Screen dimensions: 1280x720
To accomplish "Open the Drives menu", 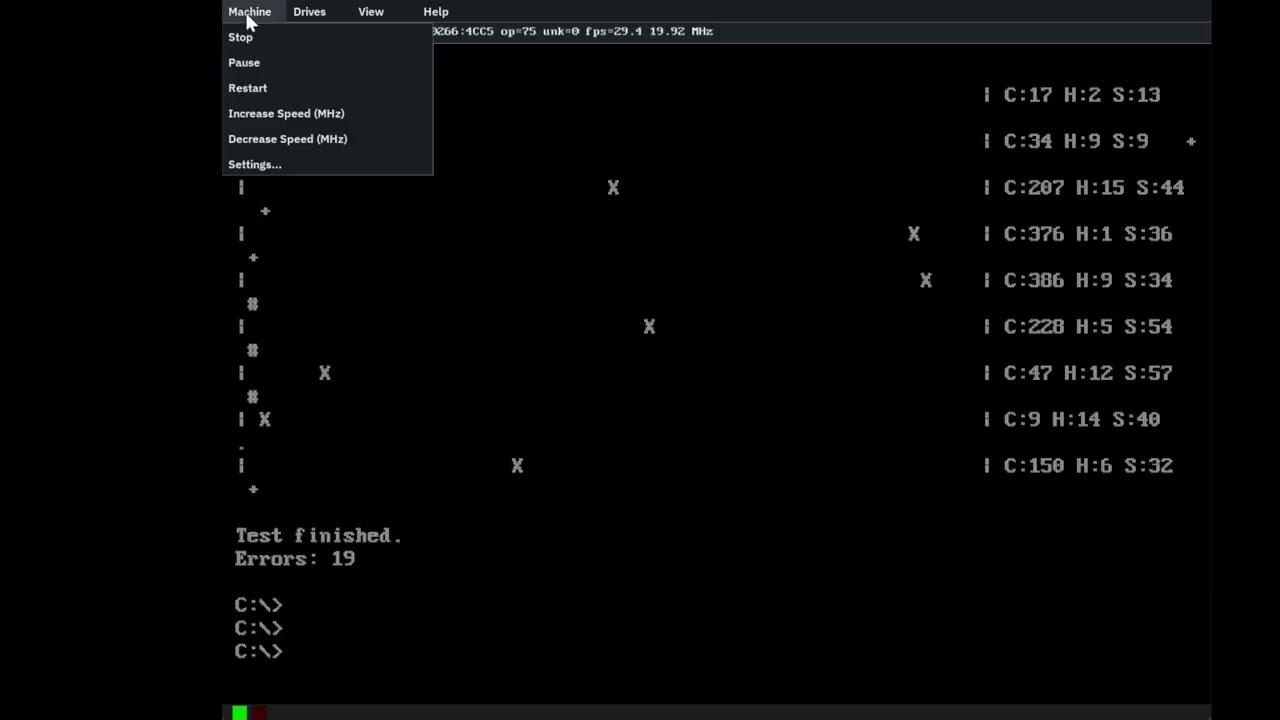I will pyautogui.click(x=309, y=12).
